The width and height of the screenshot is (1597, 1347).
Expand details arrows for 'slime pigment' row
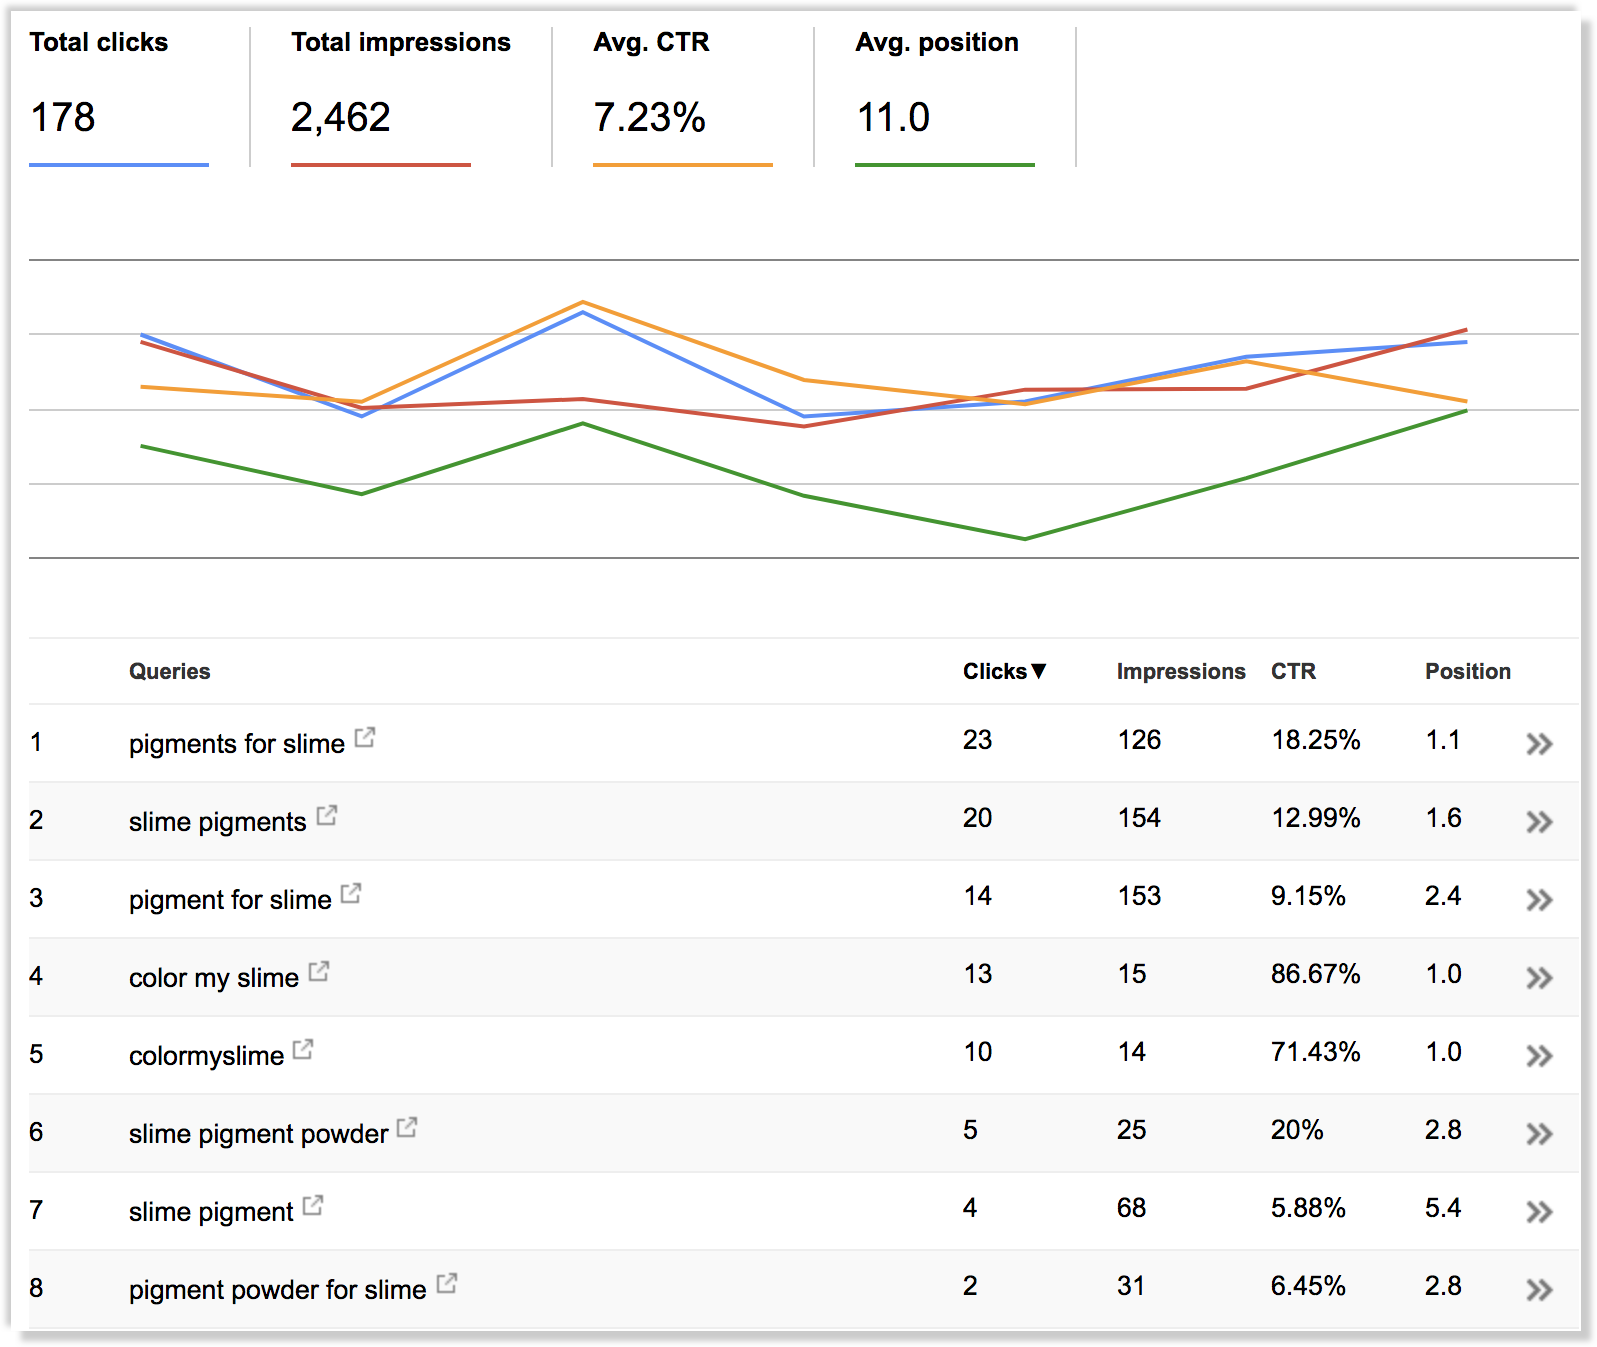click(x=1539, y=1212)
